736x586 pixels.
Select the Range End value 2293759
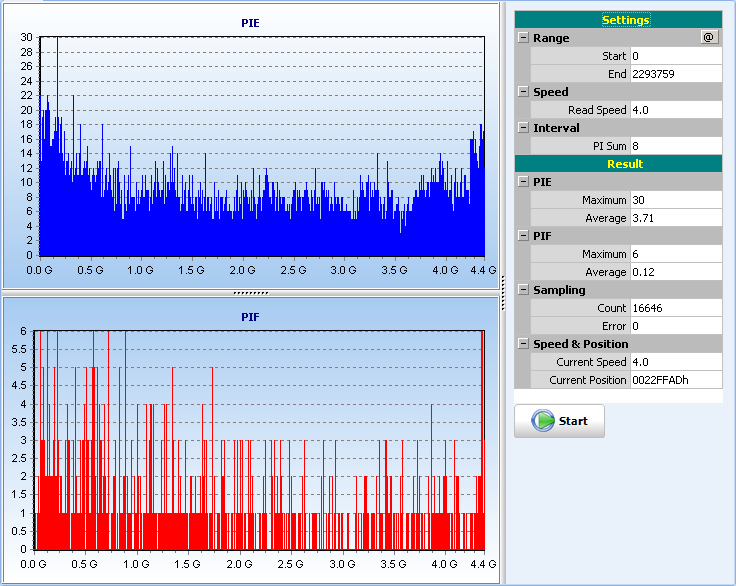[x=675, y=74]
